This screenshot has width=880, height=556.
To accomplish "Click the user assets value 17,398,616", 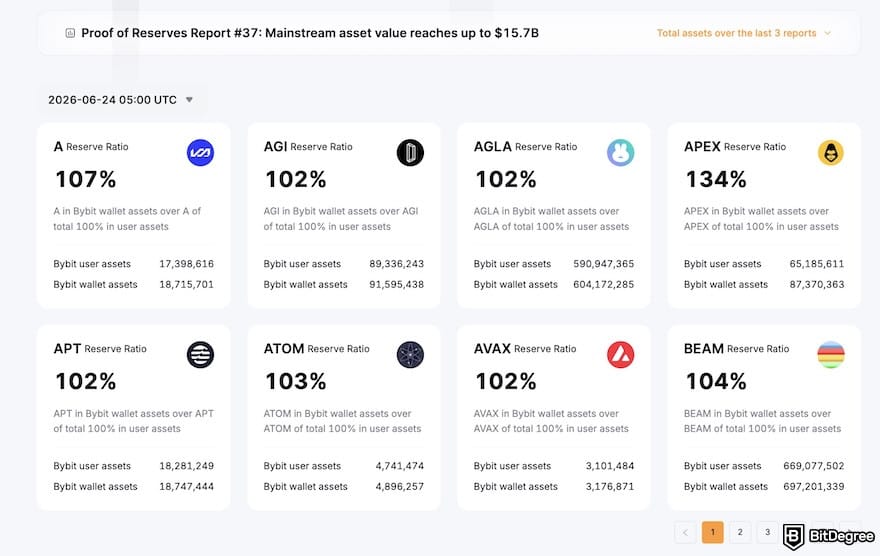I will click(x=186, y=264).
